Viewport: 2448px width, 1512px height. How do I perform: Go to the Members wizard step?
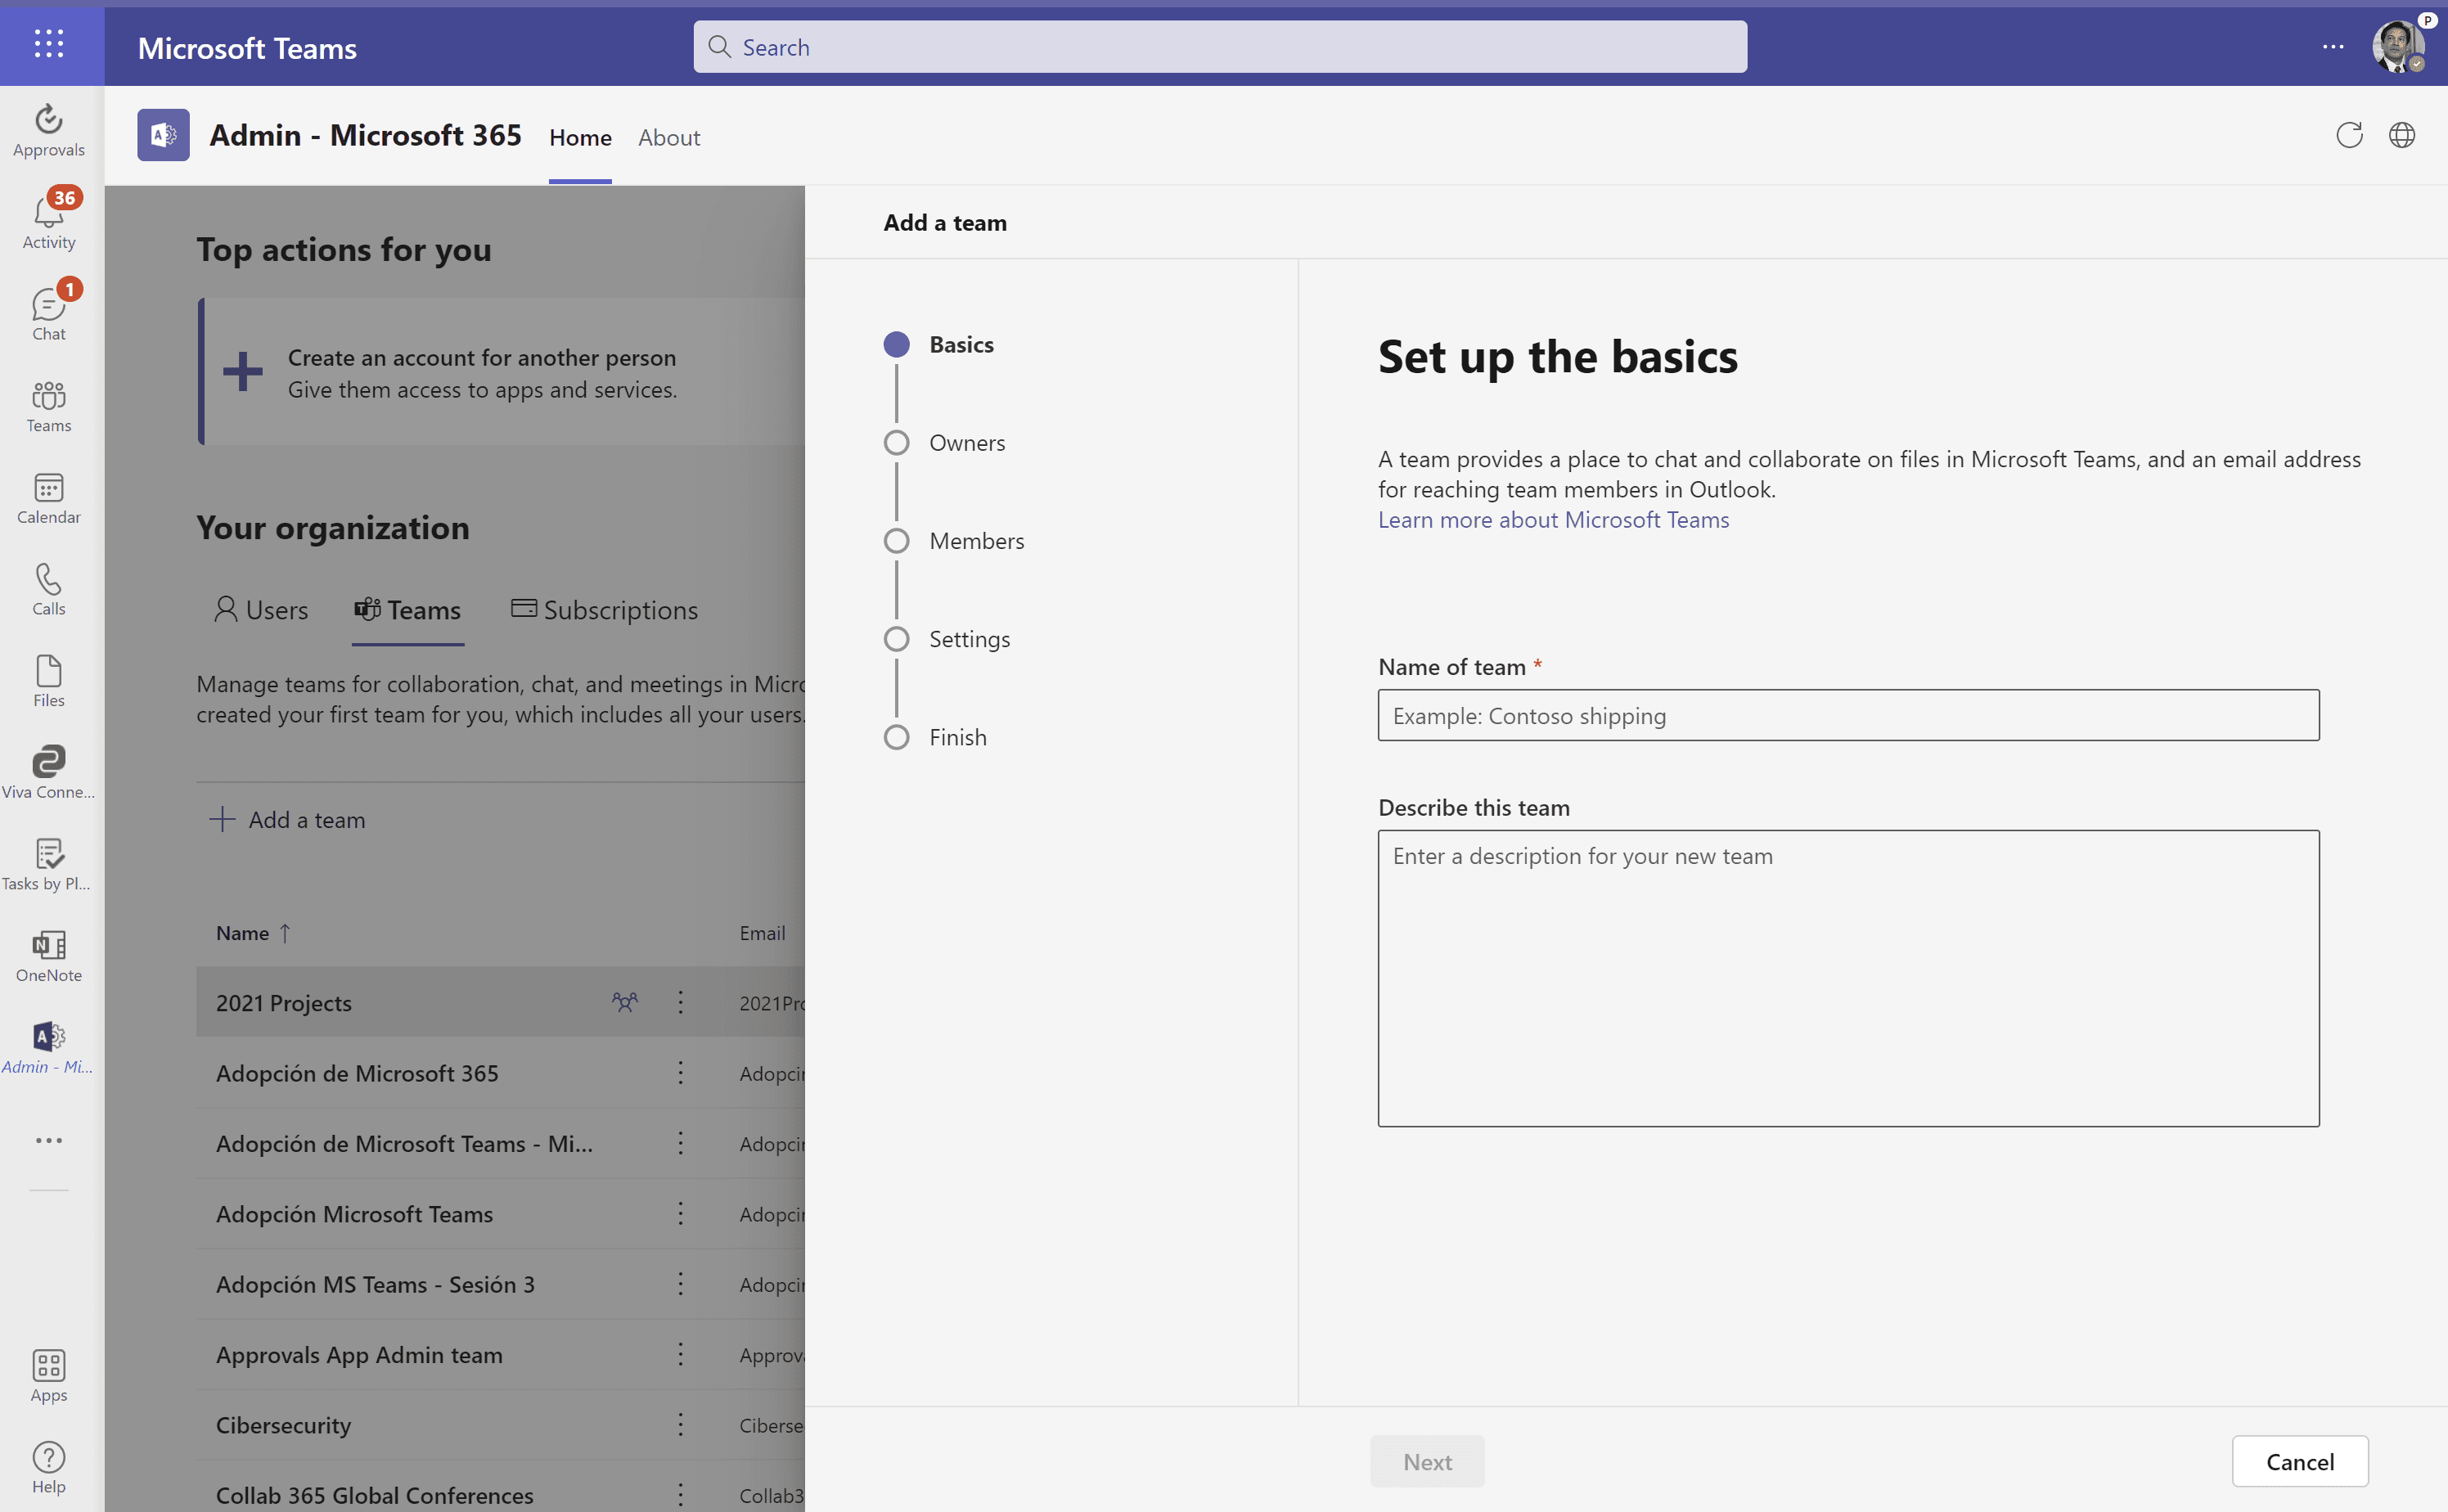[x=954, y=541]
